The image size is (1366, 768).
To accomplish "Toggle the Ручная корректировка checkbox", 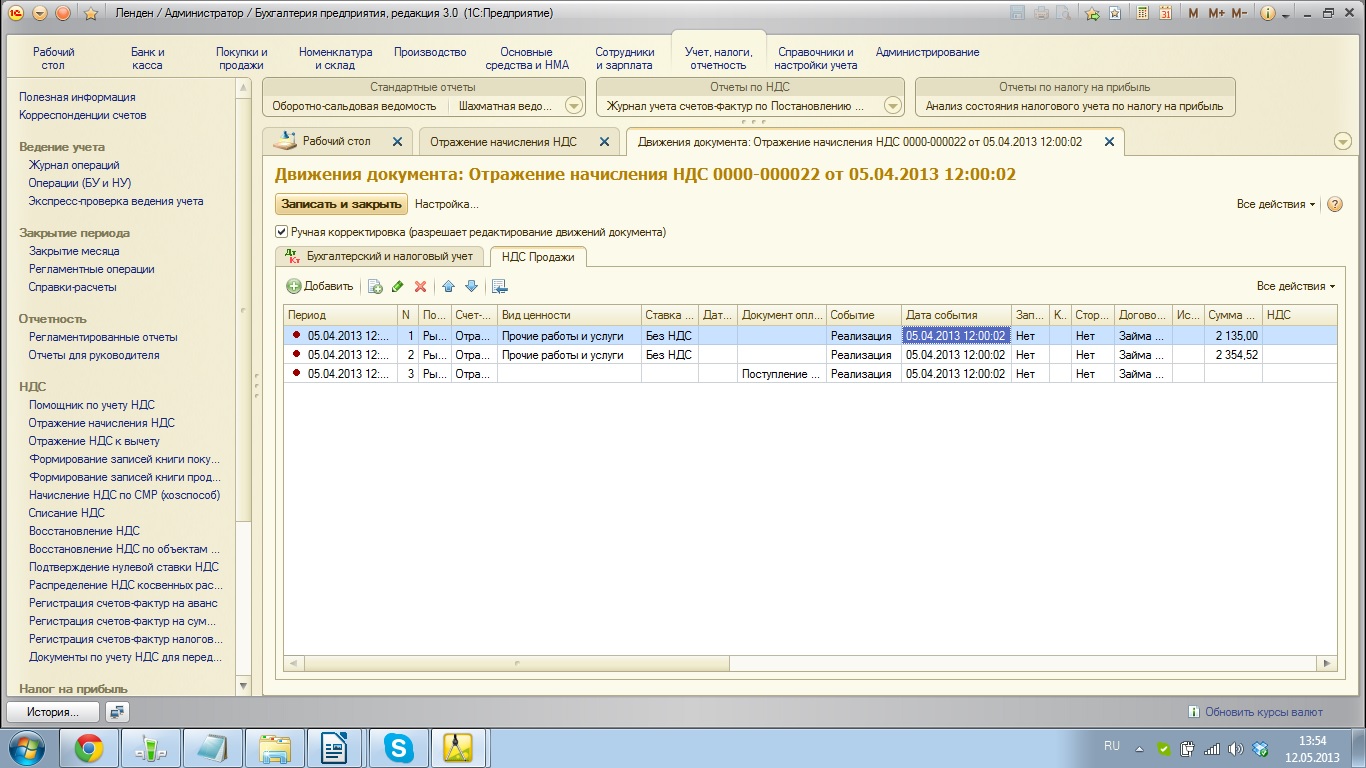I will tap(282, 232).
